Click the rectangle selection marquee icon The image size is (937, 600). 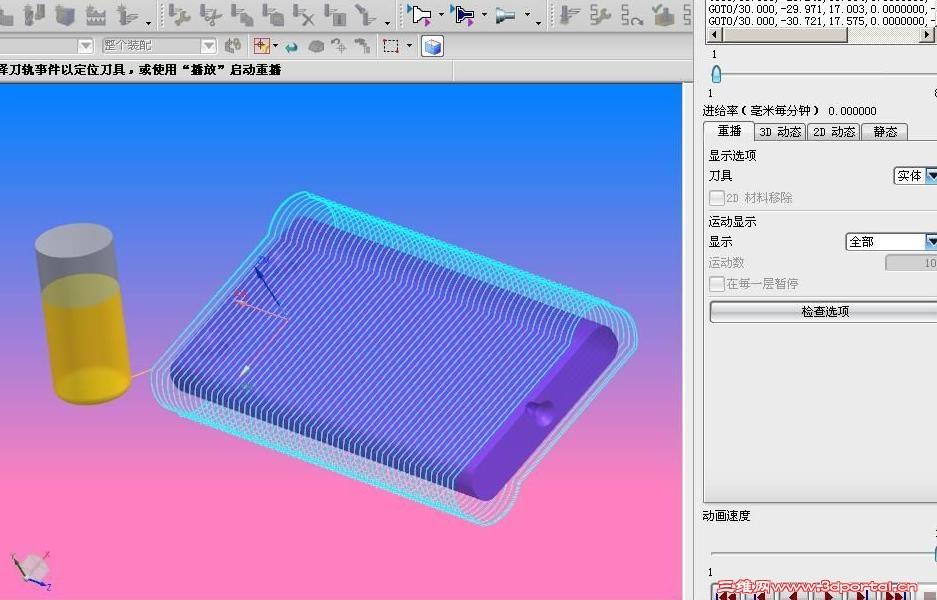tap(391, 46)
